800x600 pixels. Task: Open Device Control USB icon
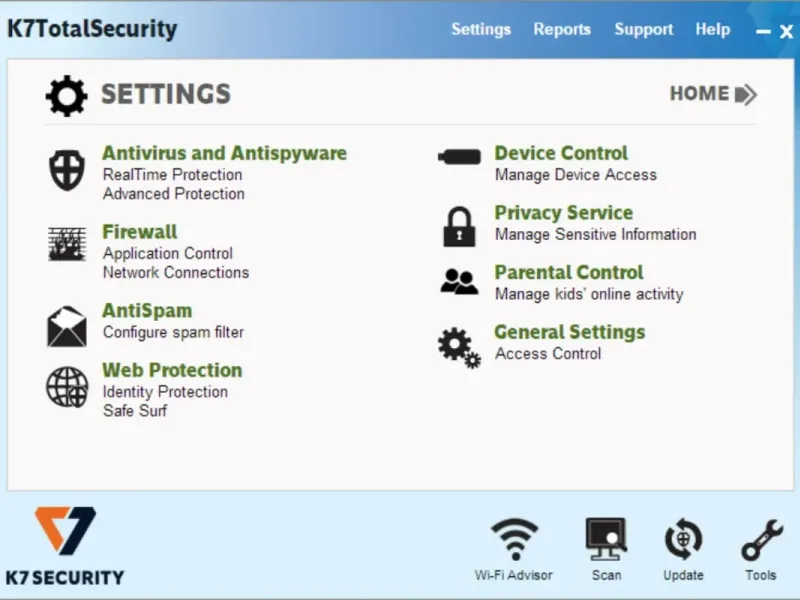pos(459,157)
